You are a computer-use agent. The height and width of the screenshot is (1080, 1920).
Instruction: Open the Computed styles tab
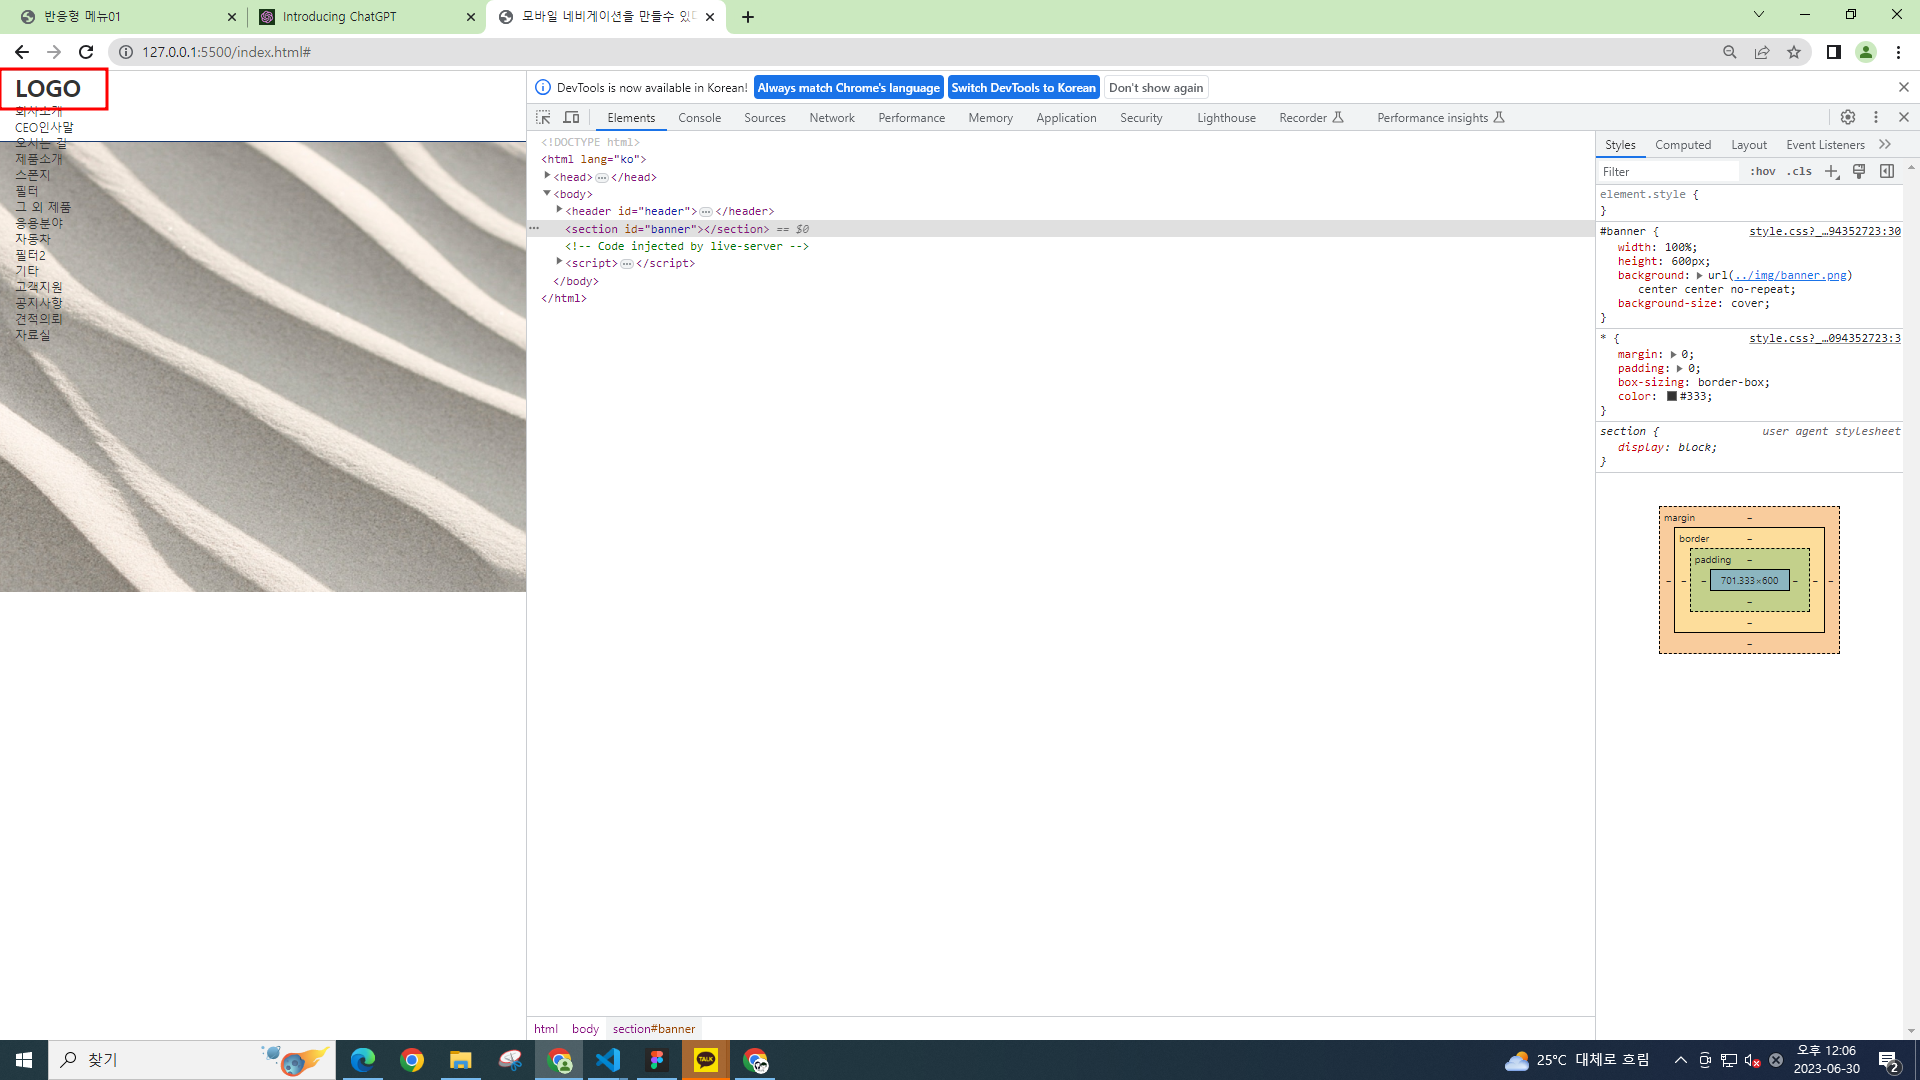pyautogui.click(x=1682, y=145)
